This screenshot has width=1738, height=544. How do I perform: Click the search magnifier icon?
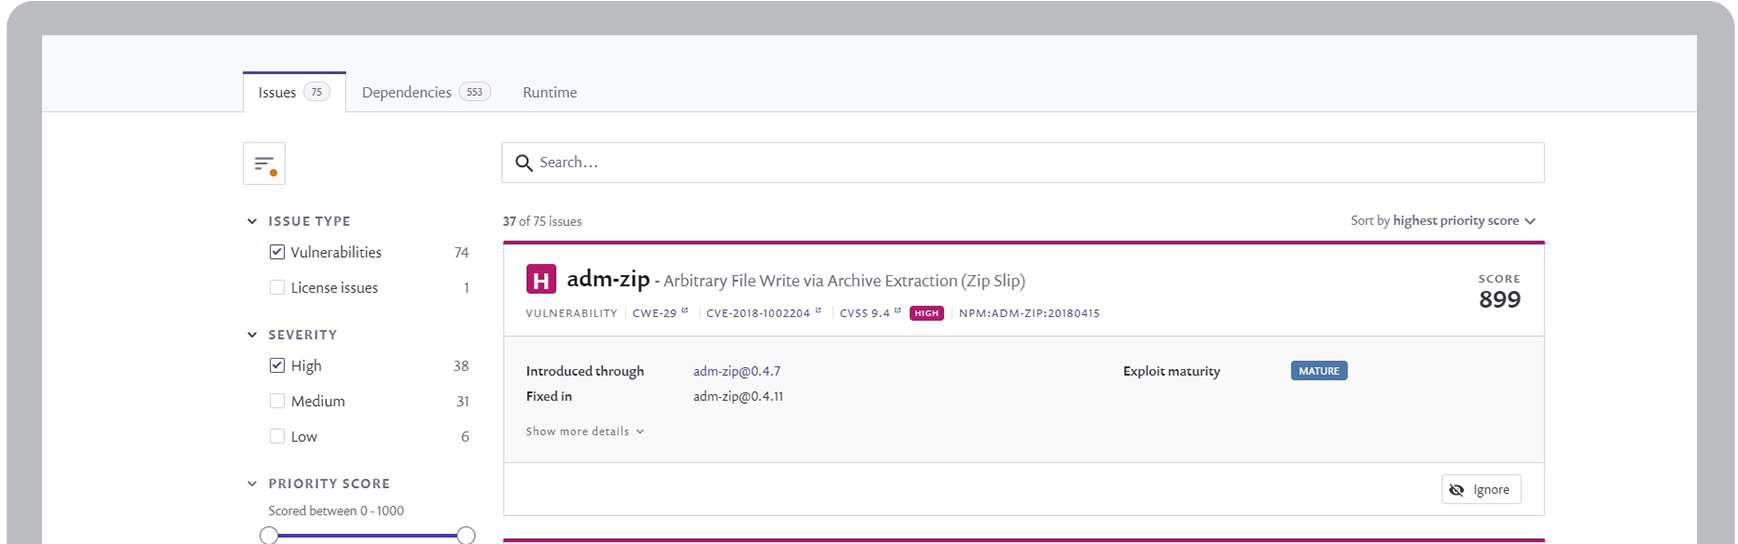[x=523, y=163]
